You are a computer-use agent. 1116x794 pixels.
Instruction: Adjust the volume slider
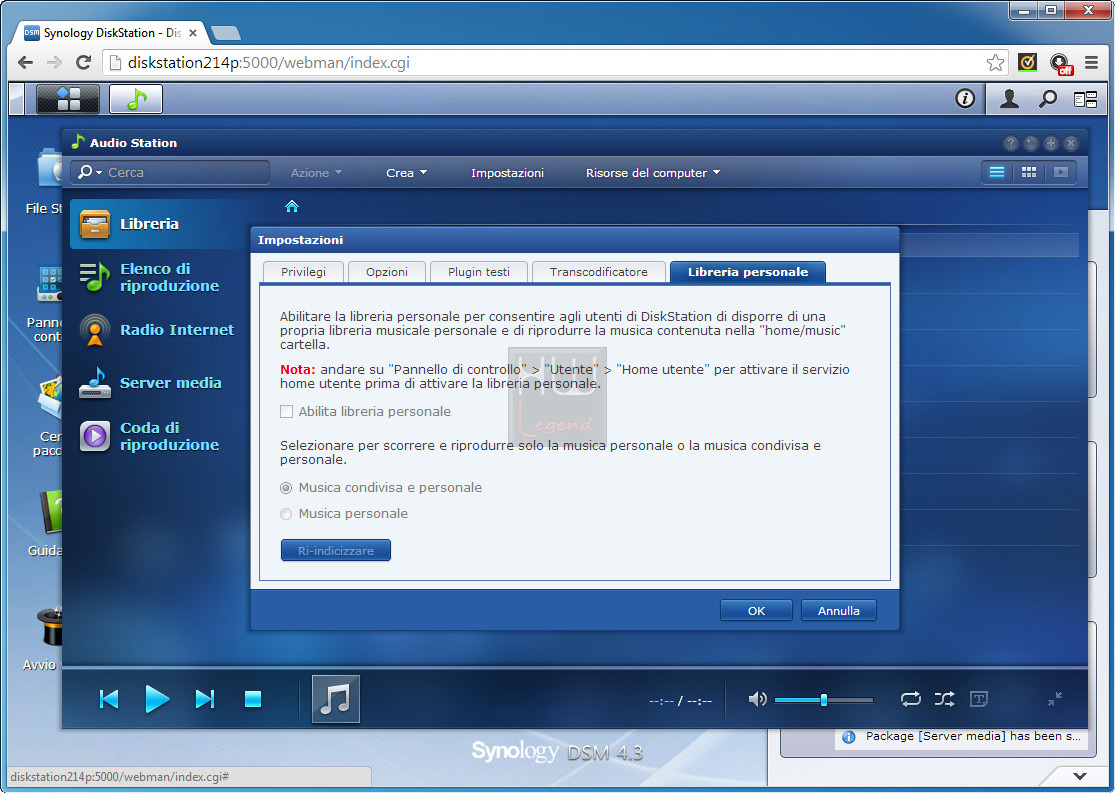tap(823, 700)
